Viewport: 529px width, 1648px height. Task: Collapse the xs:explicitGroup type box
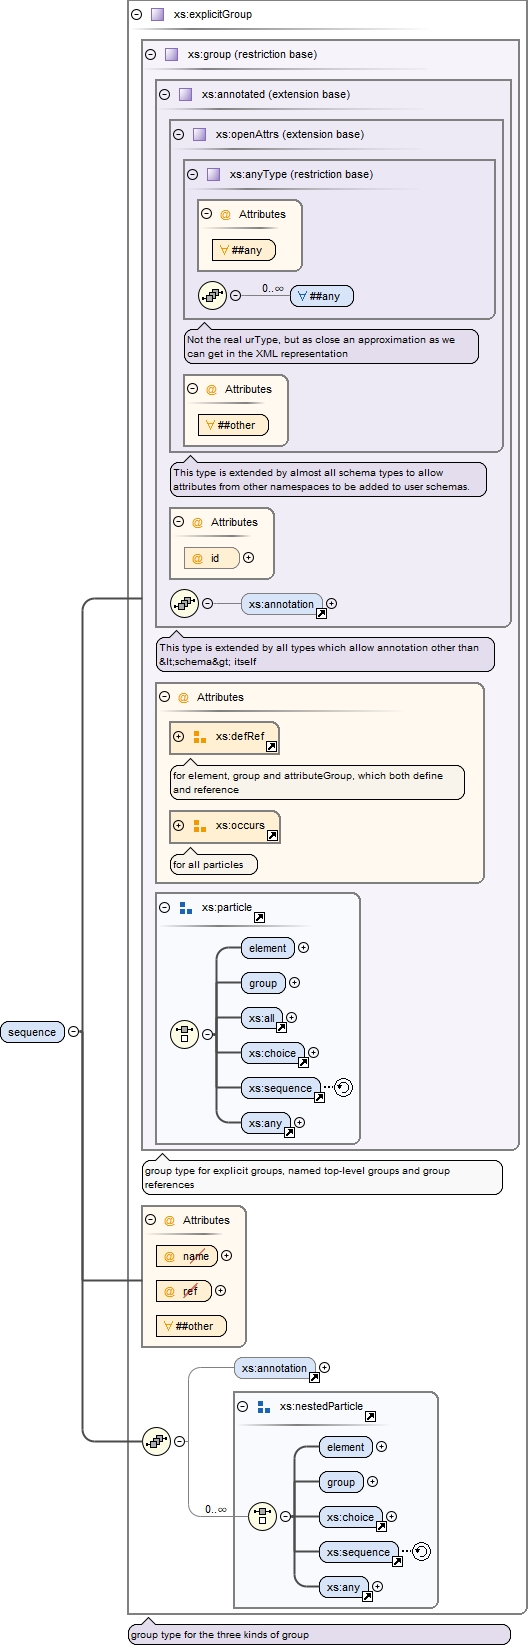click(x=137, y=15)
